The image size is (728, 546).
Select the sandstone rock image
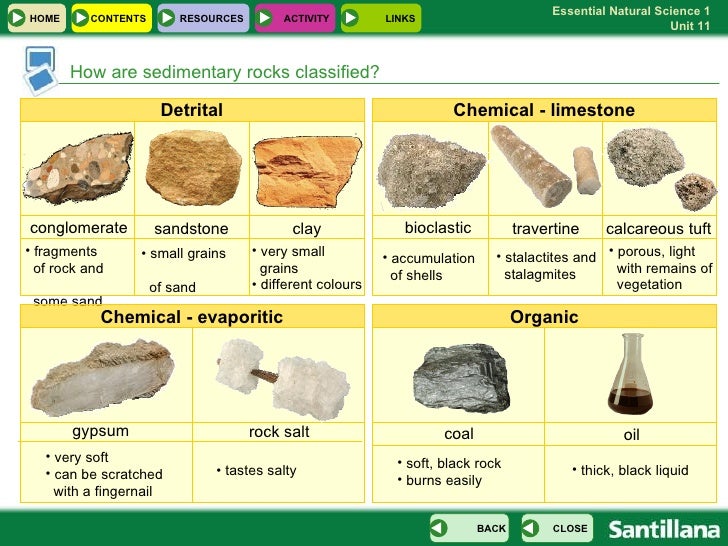(193, 168)
